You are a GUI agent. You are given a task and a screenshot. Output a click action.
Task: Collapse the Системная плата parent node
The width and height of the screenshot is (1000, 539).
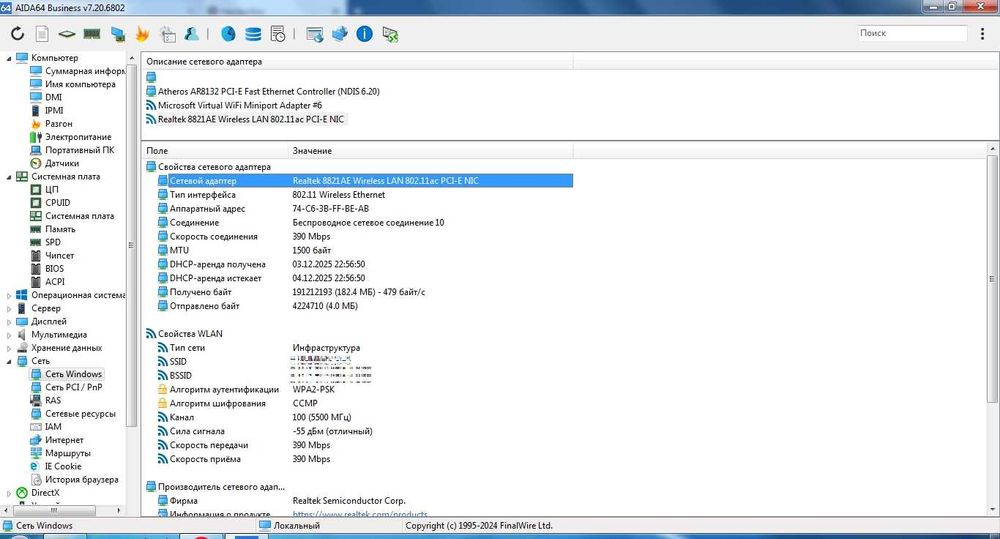pos(9,177)
